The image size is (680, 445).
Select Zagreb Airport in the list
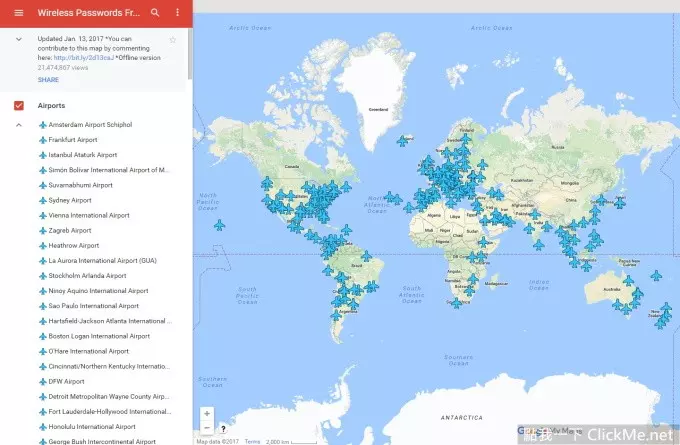pos(65,231)
